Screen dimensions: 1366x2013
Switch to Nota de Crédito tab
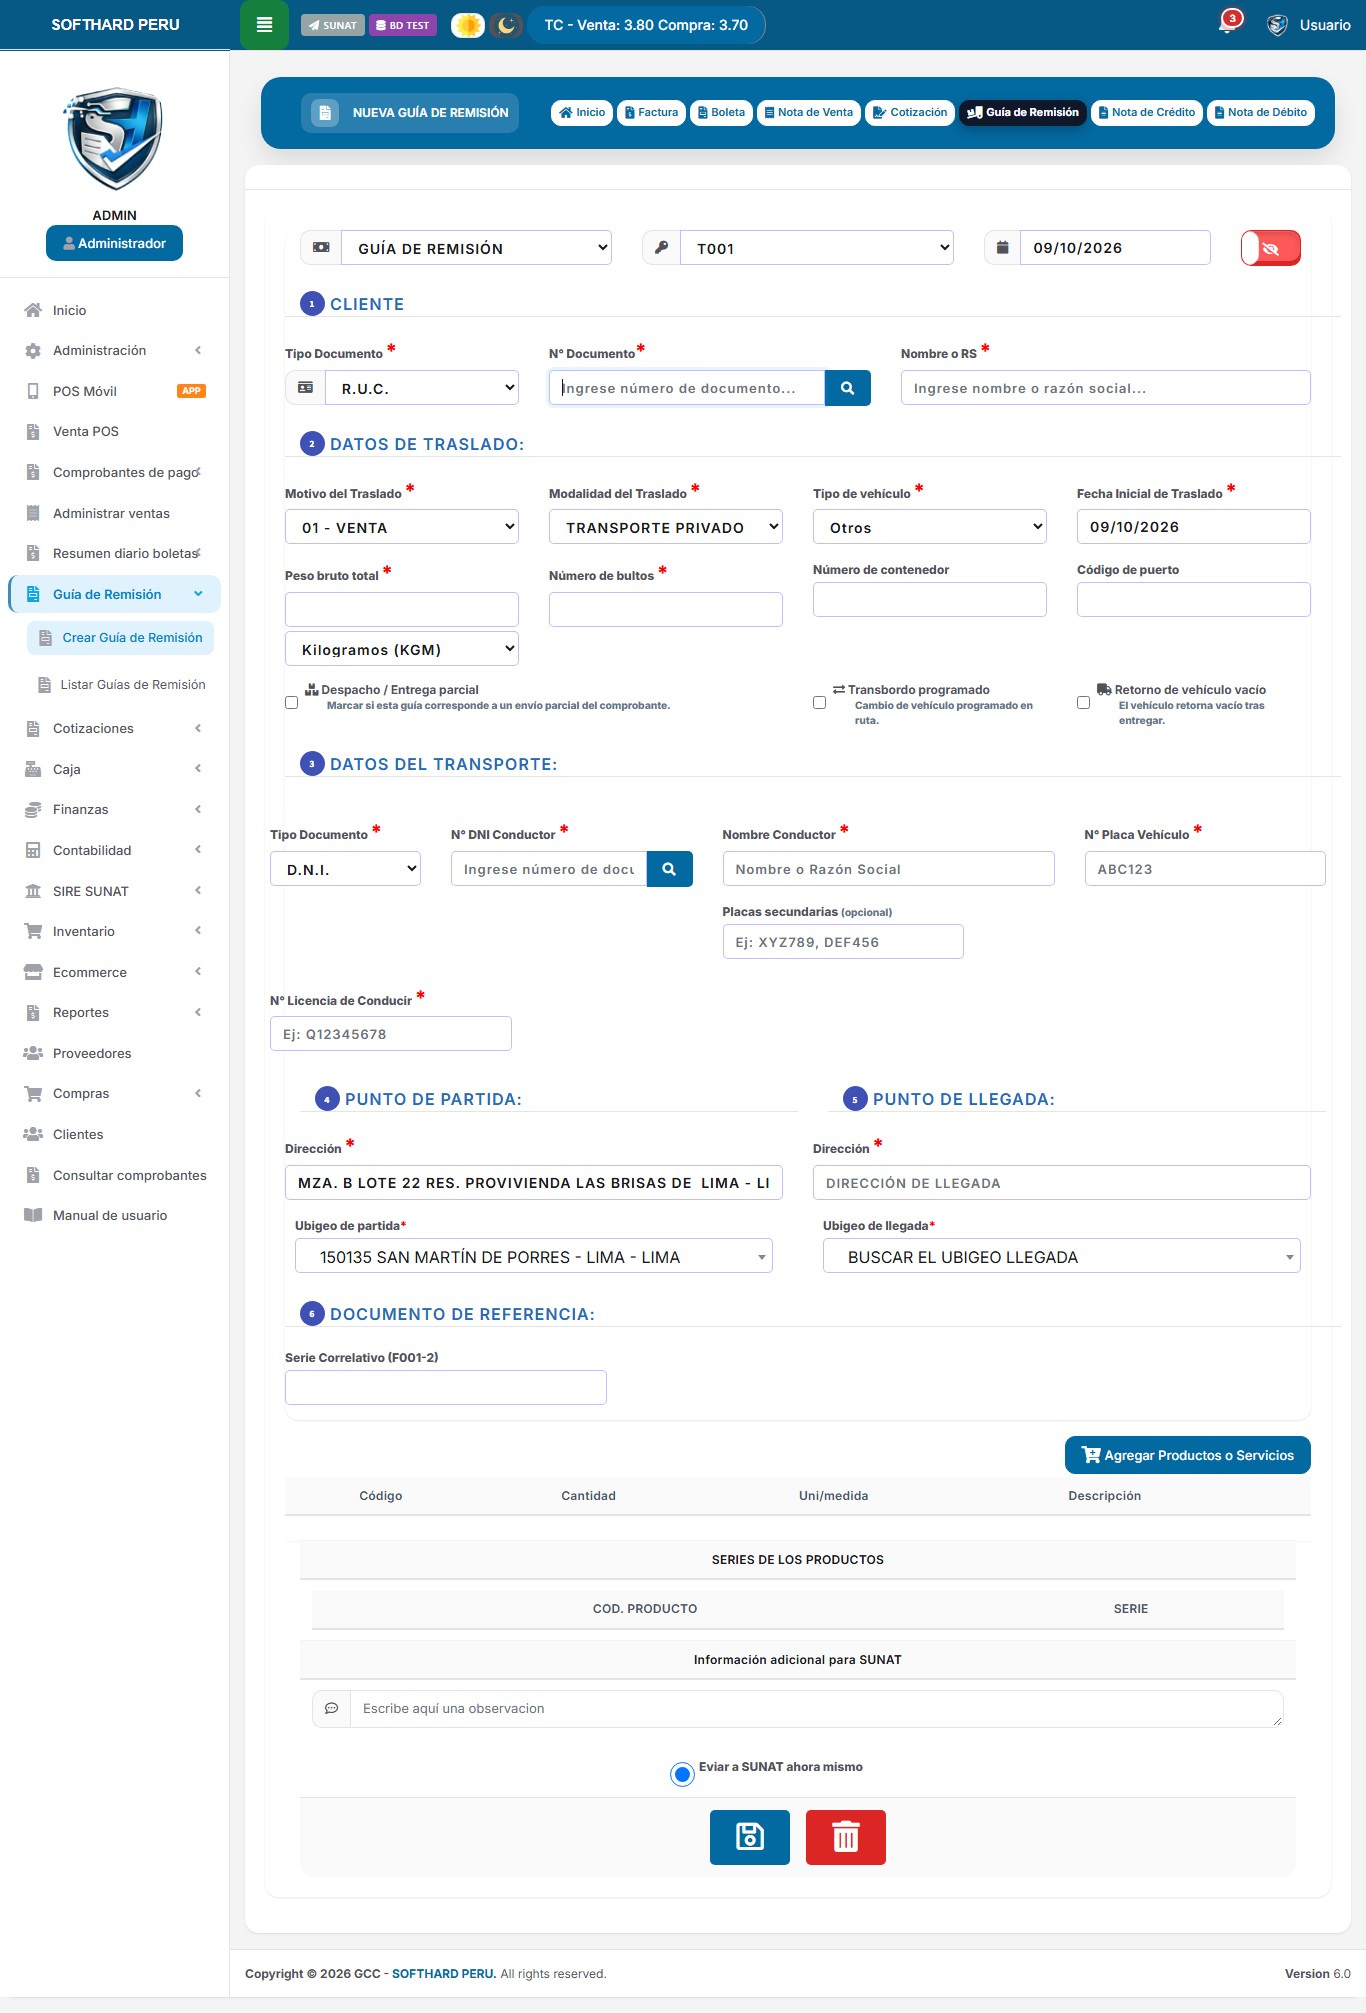point(1147,113)
